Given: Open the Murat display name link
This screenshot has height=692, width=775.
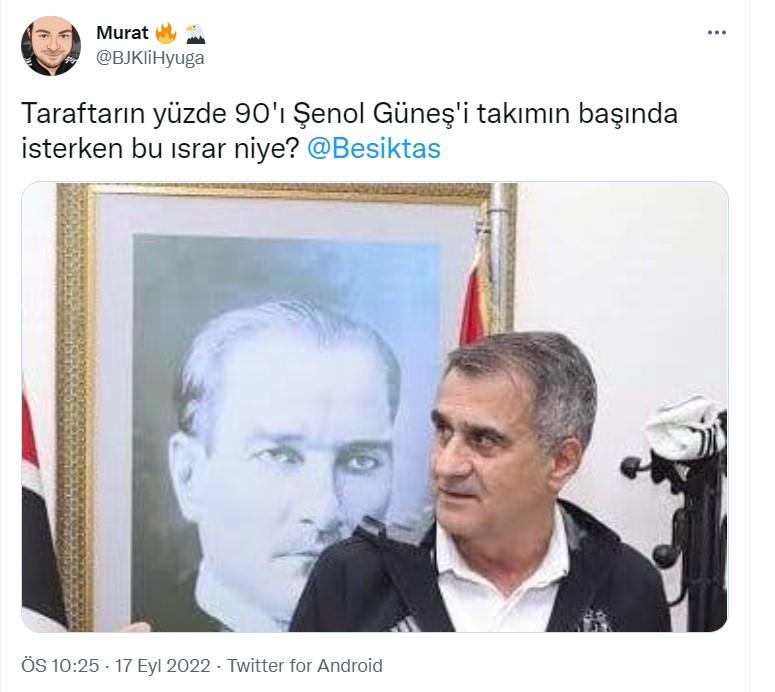Looking at the screenshot, I should pyautogui.click(x=122, y=33).
